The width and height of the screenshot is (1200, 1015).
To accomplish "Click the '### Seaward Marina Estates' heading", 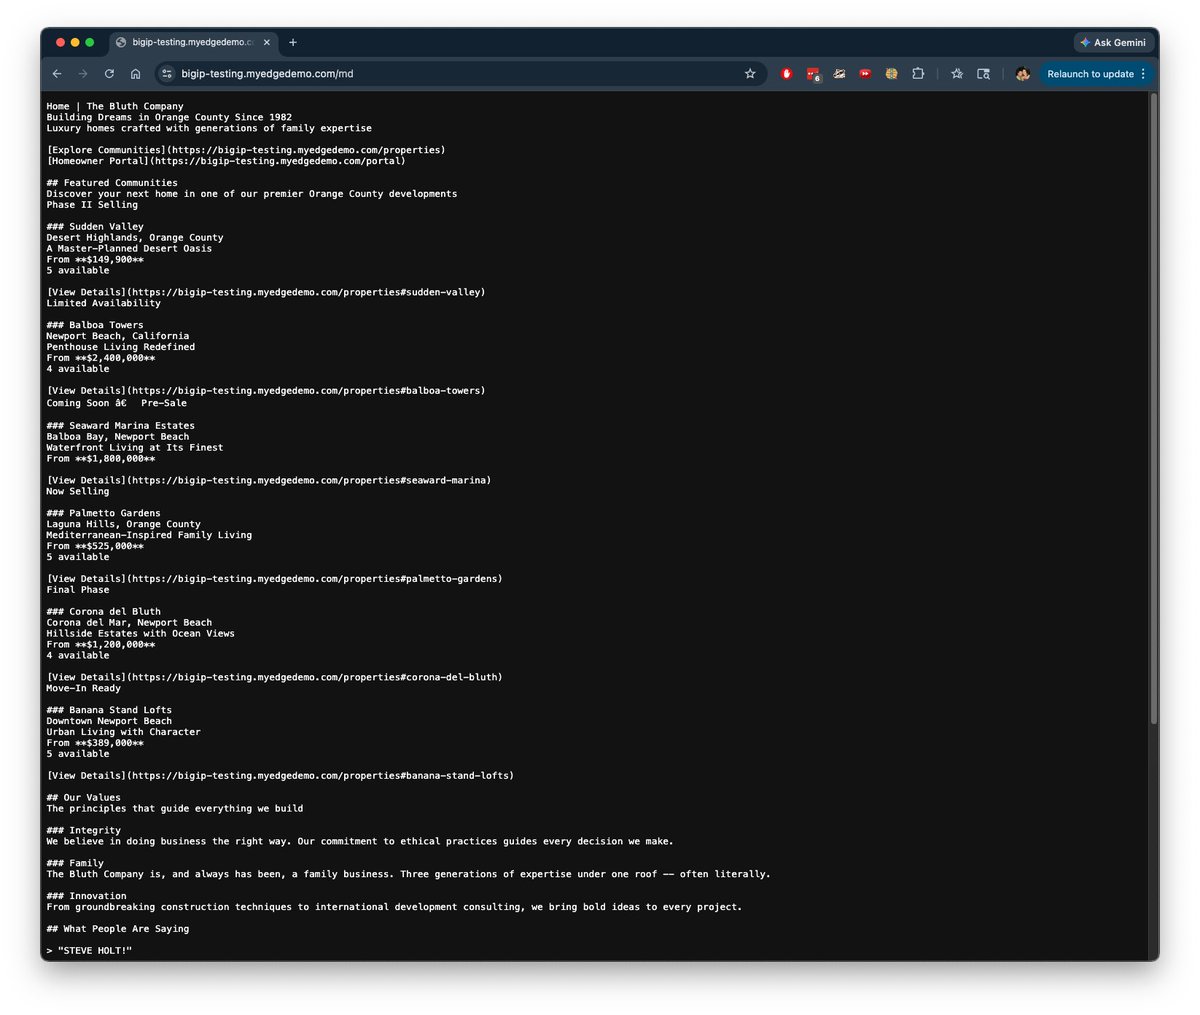I will click(x=120, y=426).
